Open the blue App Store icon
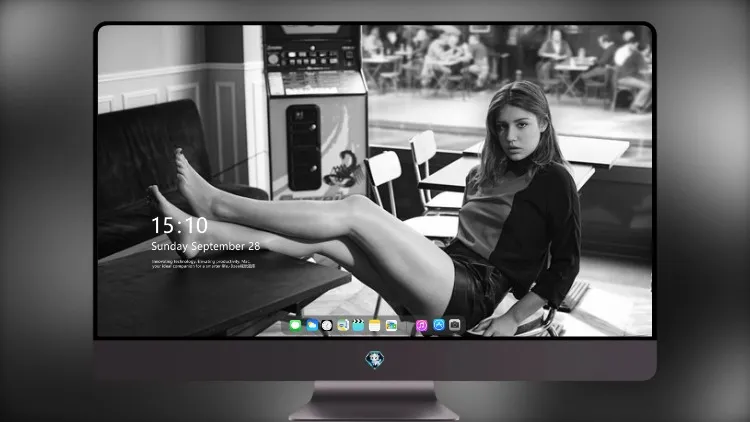The width and height of the screenshot is (750, 422). tap(439, 325)
